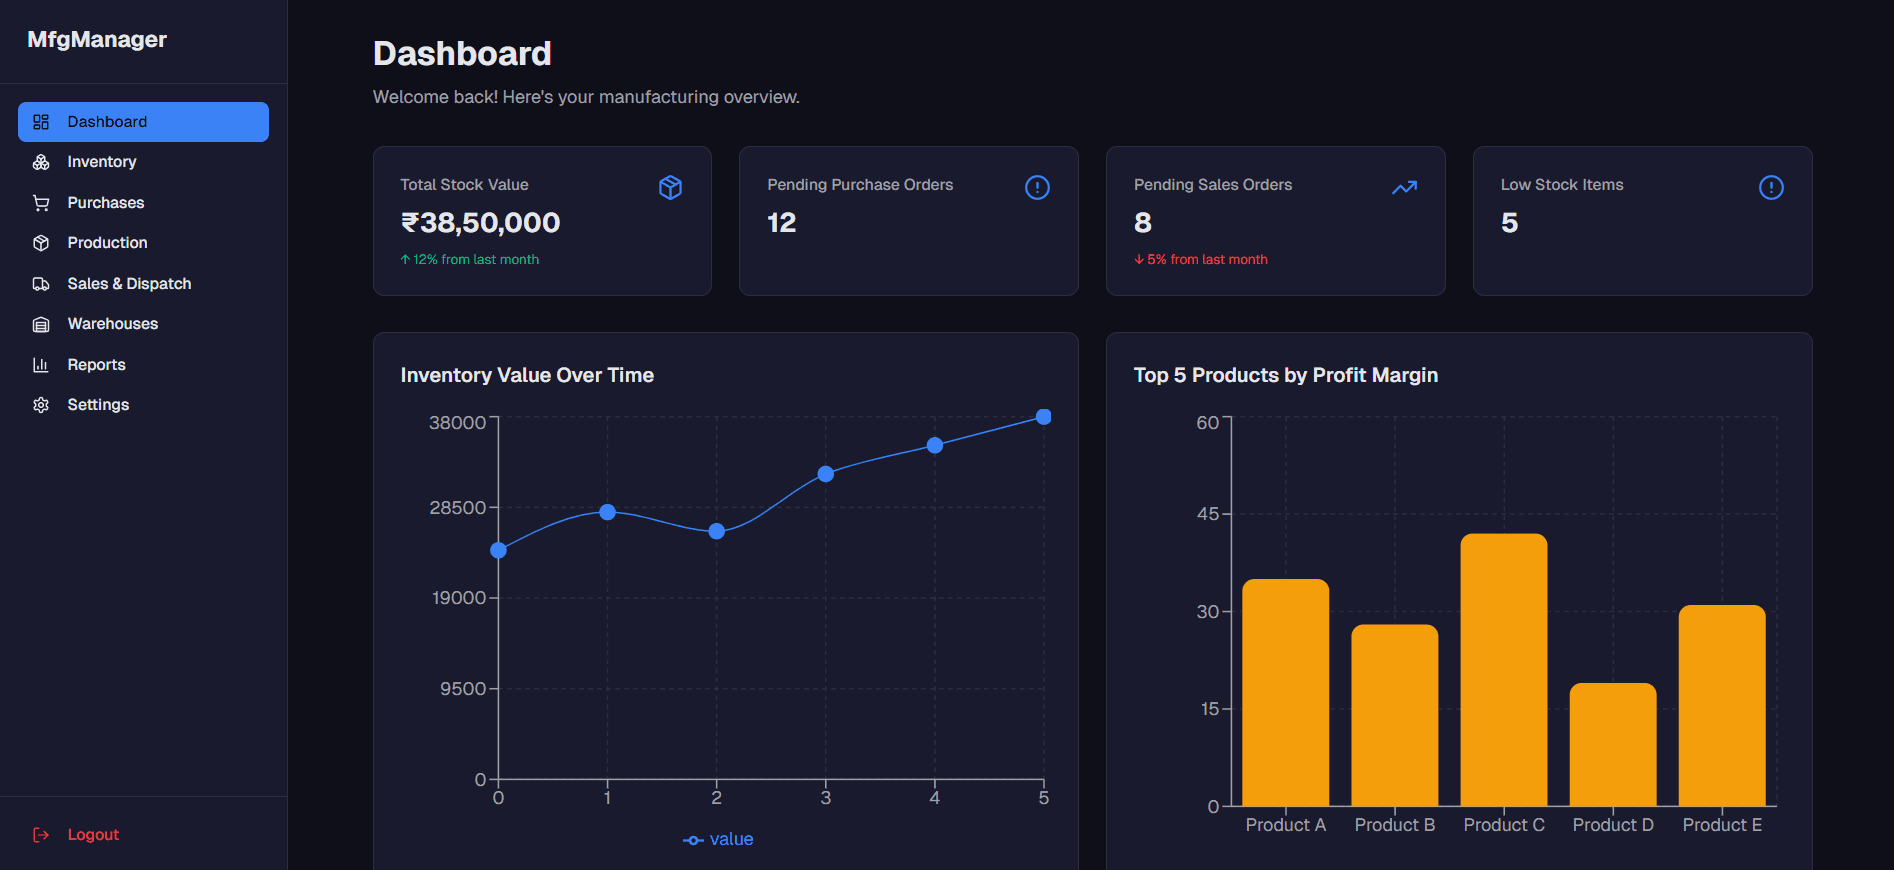Image resolution: width=1894 pixels, height=870 pixels.
Task: Click the package icon on Total Stock Value
Action: click(x=670, y=187)
